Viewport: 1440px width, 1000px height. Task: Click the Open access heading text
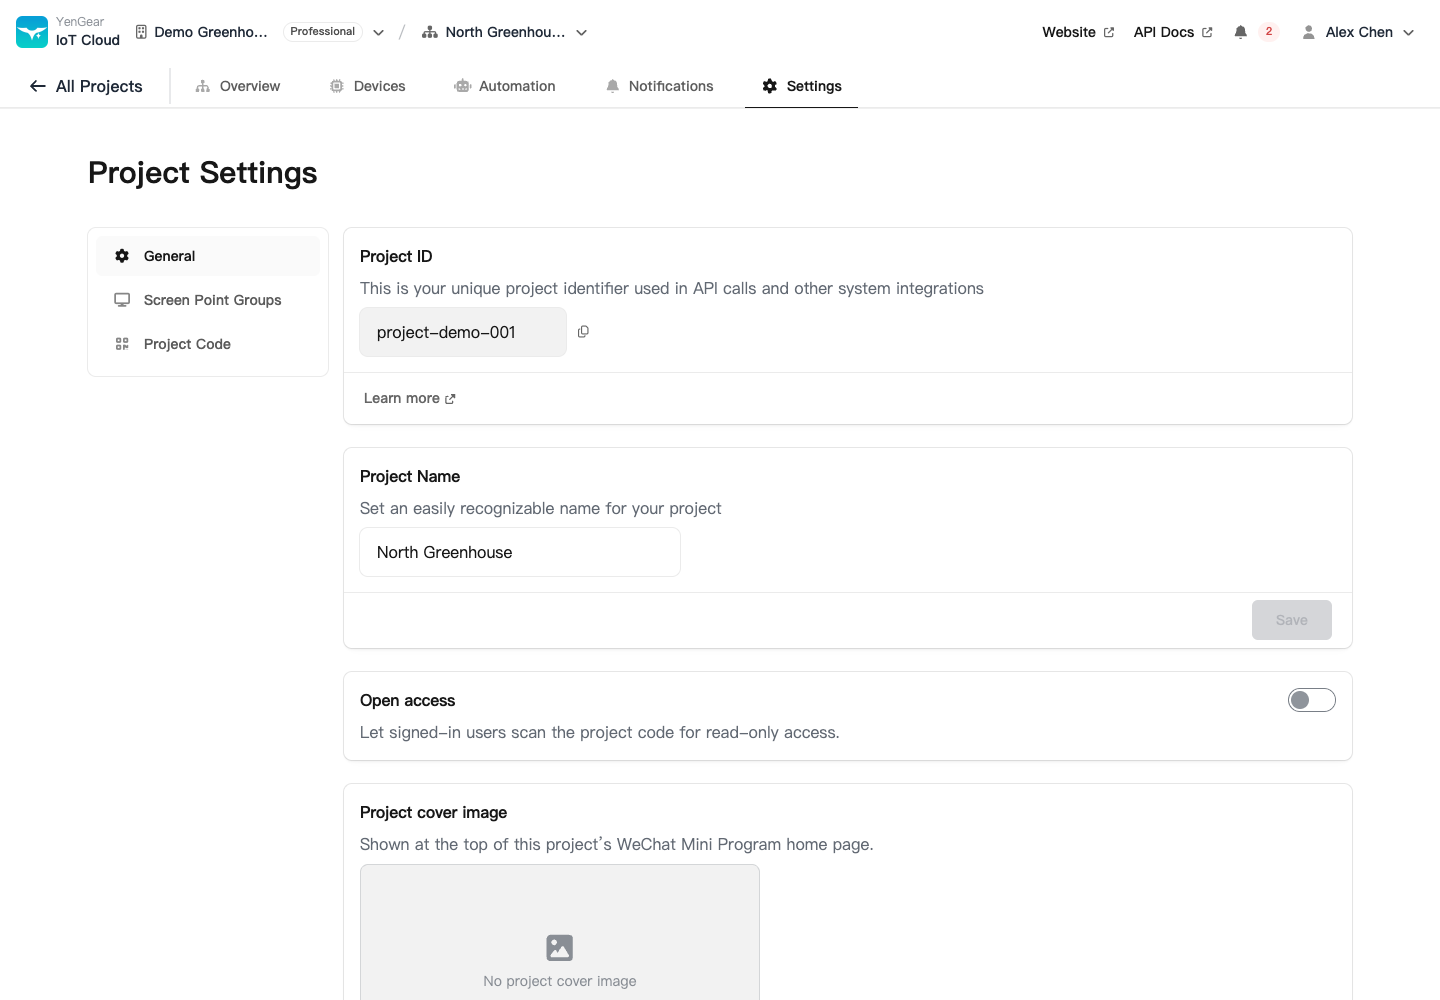click(408, 700)
